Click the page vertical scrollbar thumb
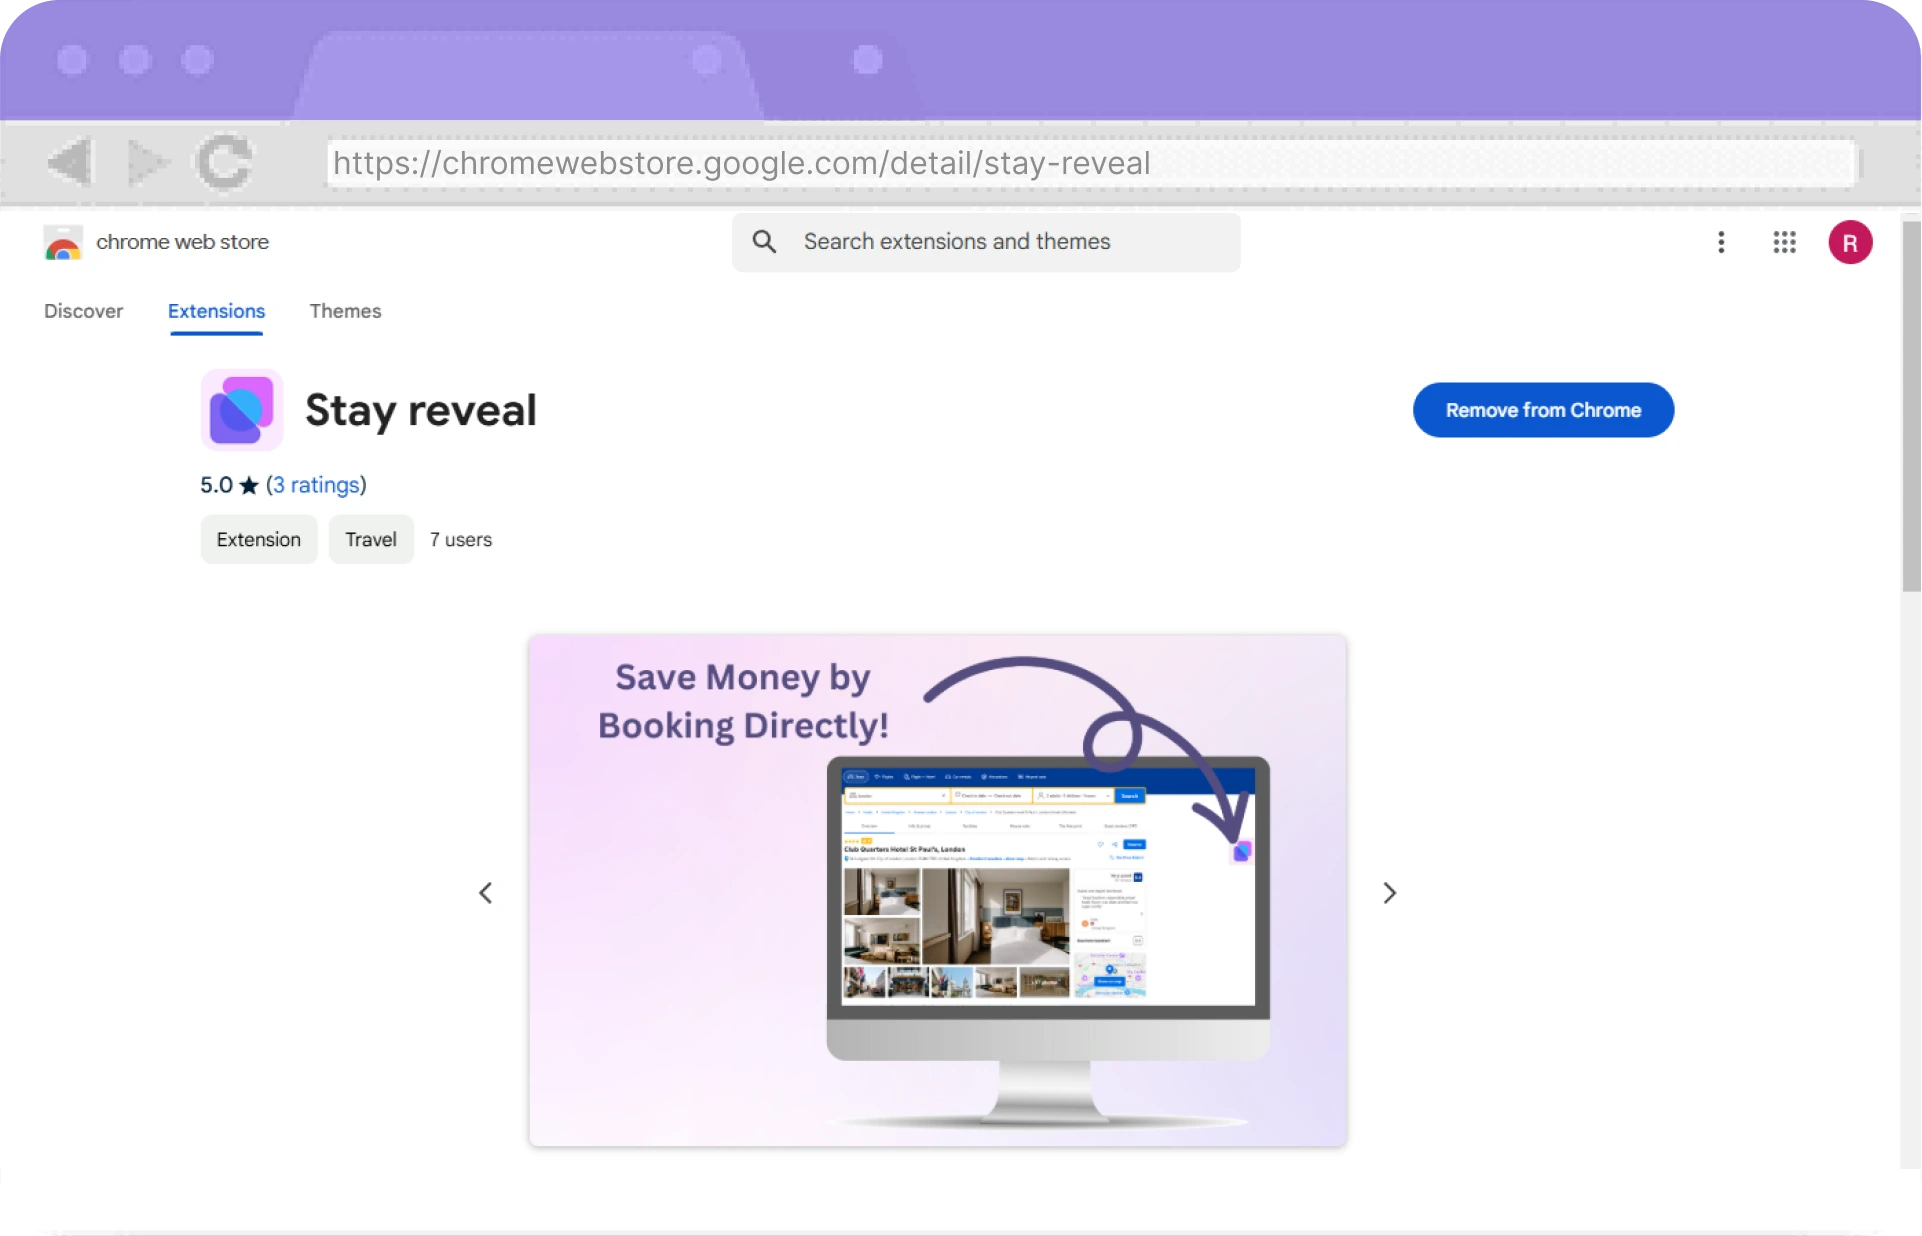 point(1911,406)
